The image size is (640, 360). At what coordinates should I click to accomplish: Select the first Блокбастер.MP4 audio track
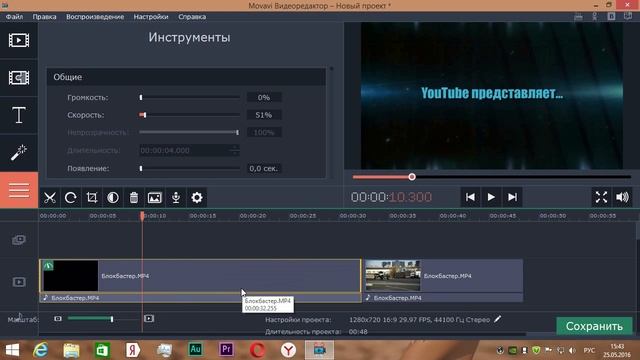click(200, 298)
